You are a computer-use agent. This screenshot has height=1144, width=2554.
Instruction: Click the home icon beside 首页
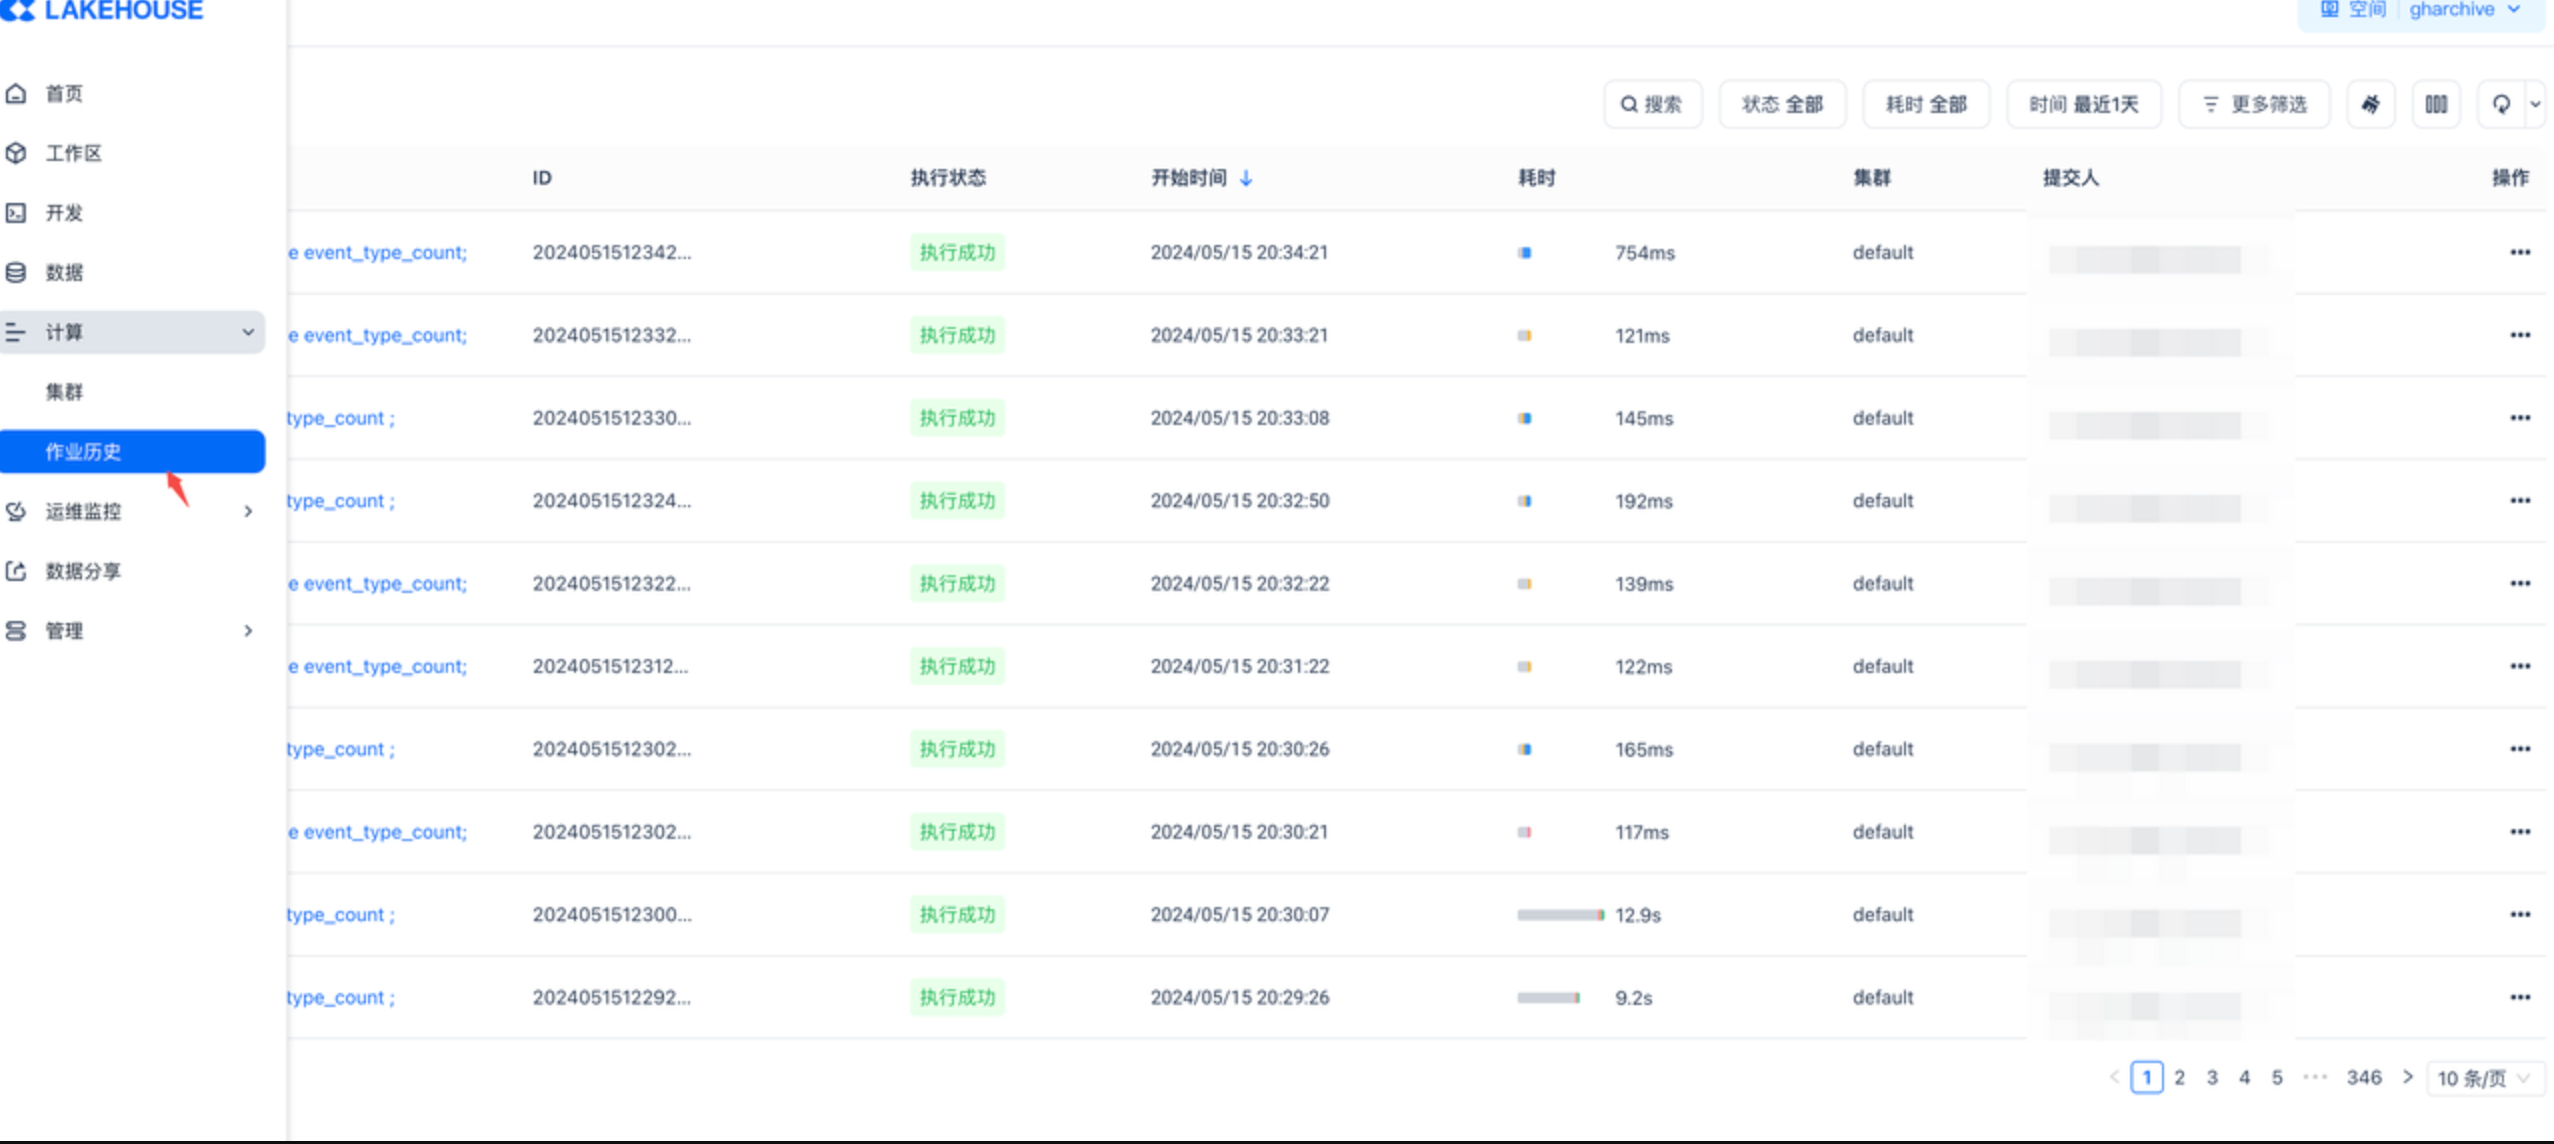tap(16, 93)
